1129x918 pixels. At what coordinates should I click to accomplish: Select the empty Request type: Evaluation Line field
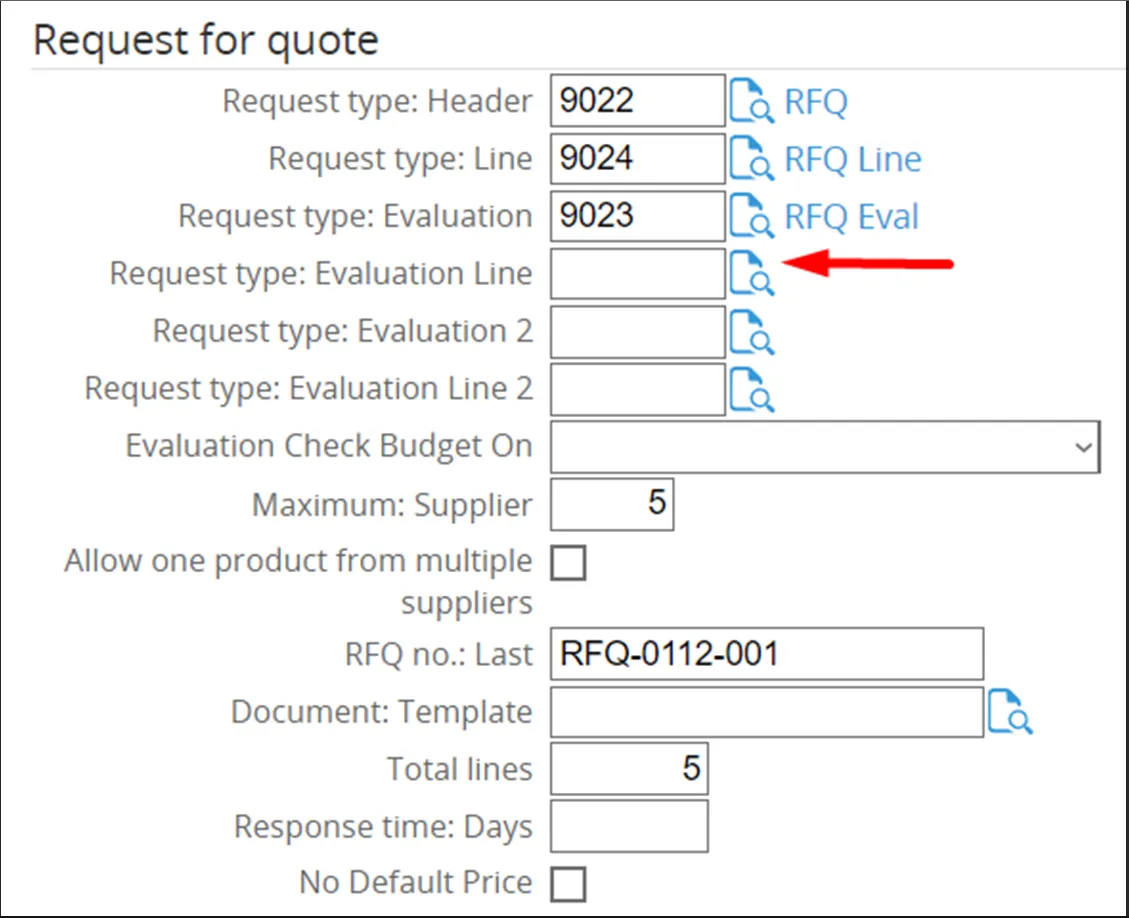click(x=637, y=274)
